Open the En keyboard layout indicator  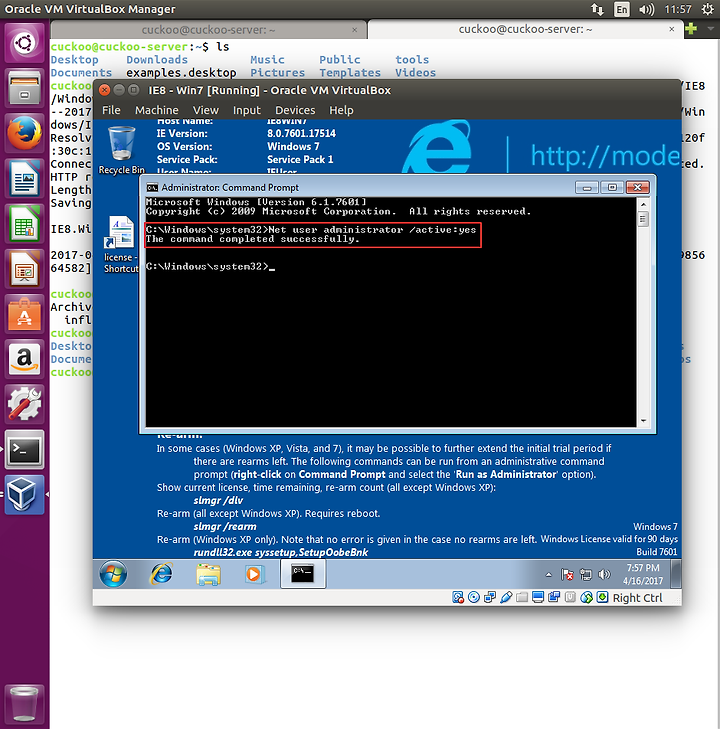tap(621, 9)
